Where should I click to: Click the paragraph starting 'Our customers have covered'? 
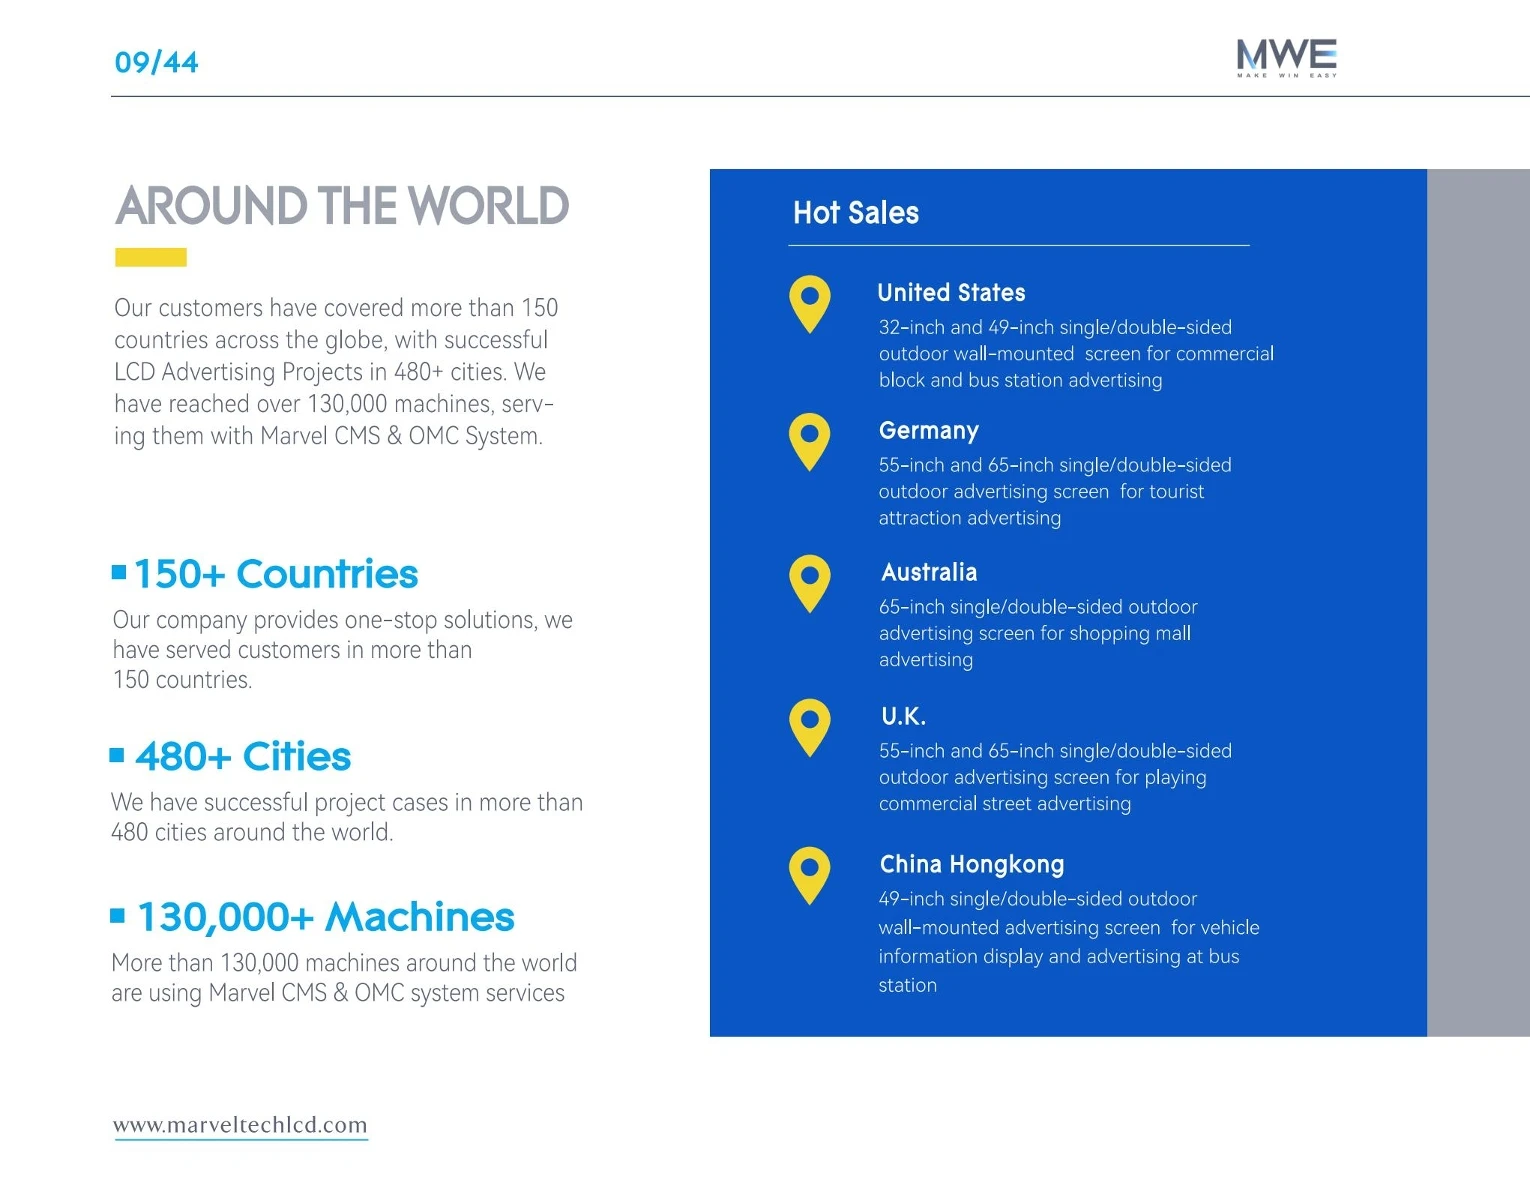336,372
